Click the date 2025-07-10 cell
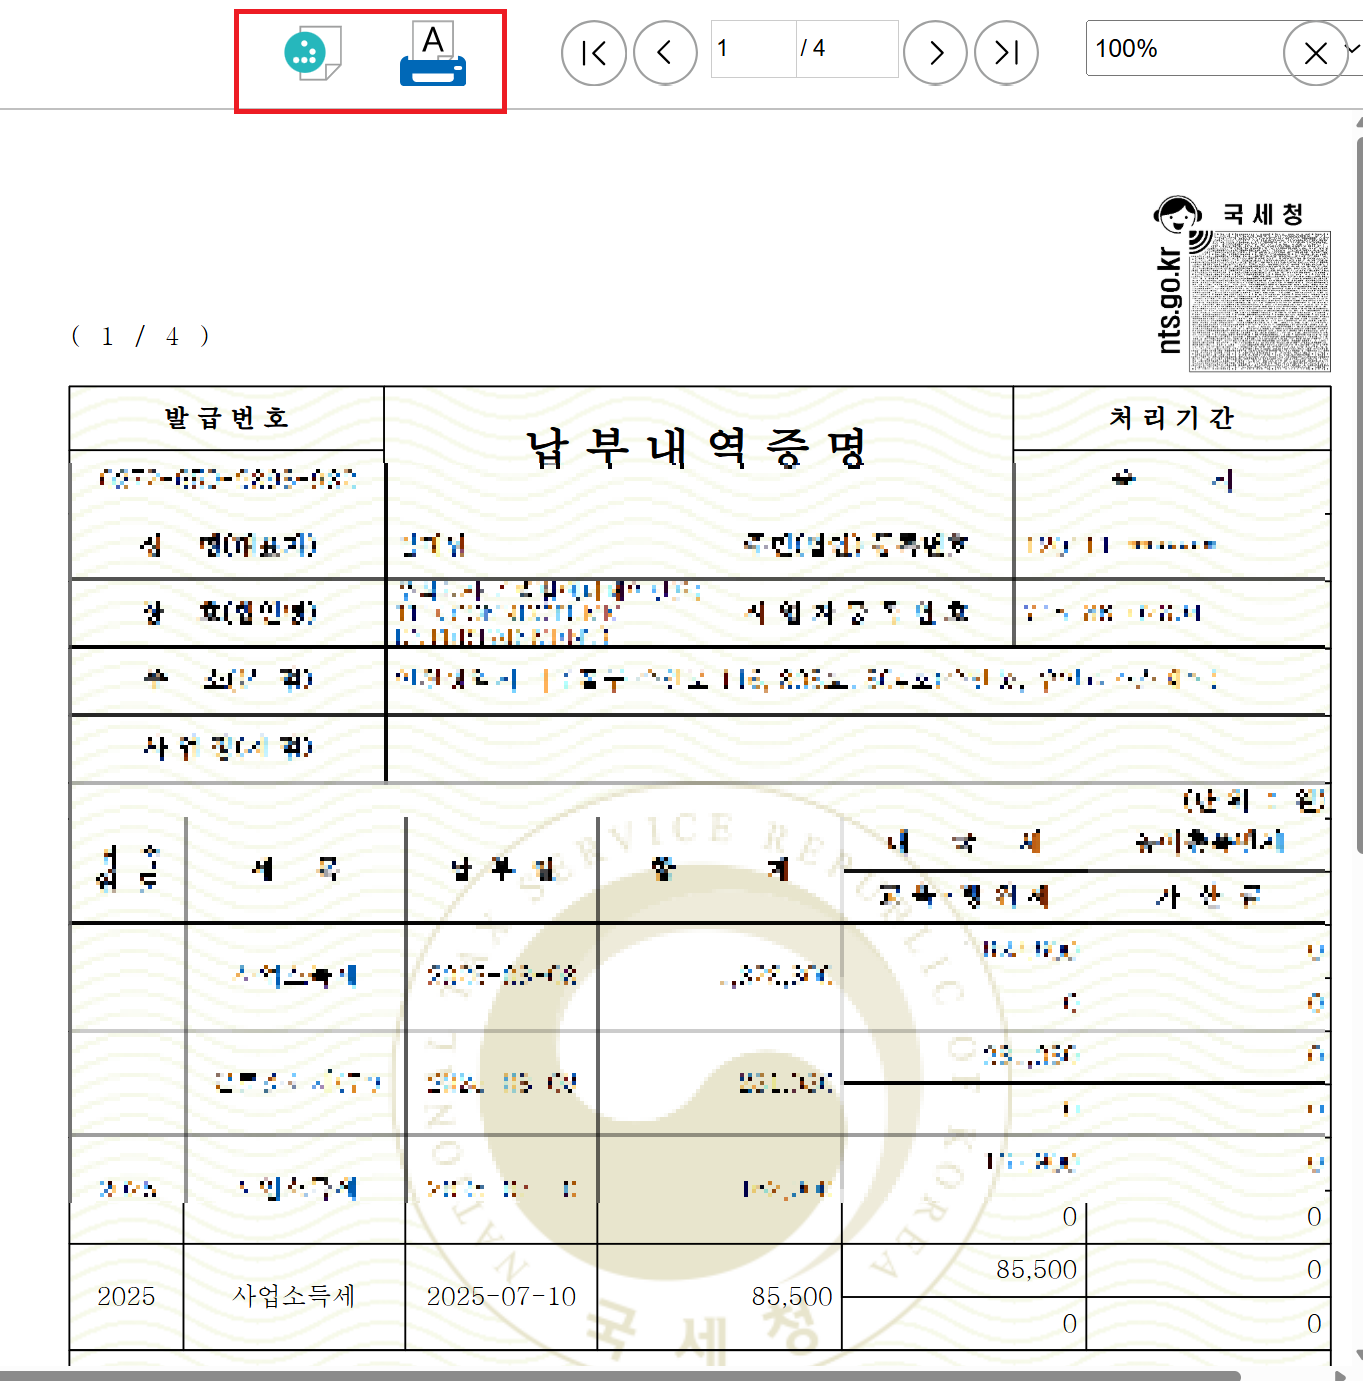 click(x=501, y=1296)
